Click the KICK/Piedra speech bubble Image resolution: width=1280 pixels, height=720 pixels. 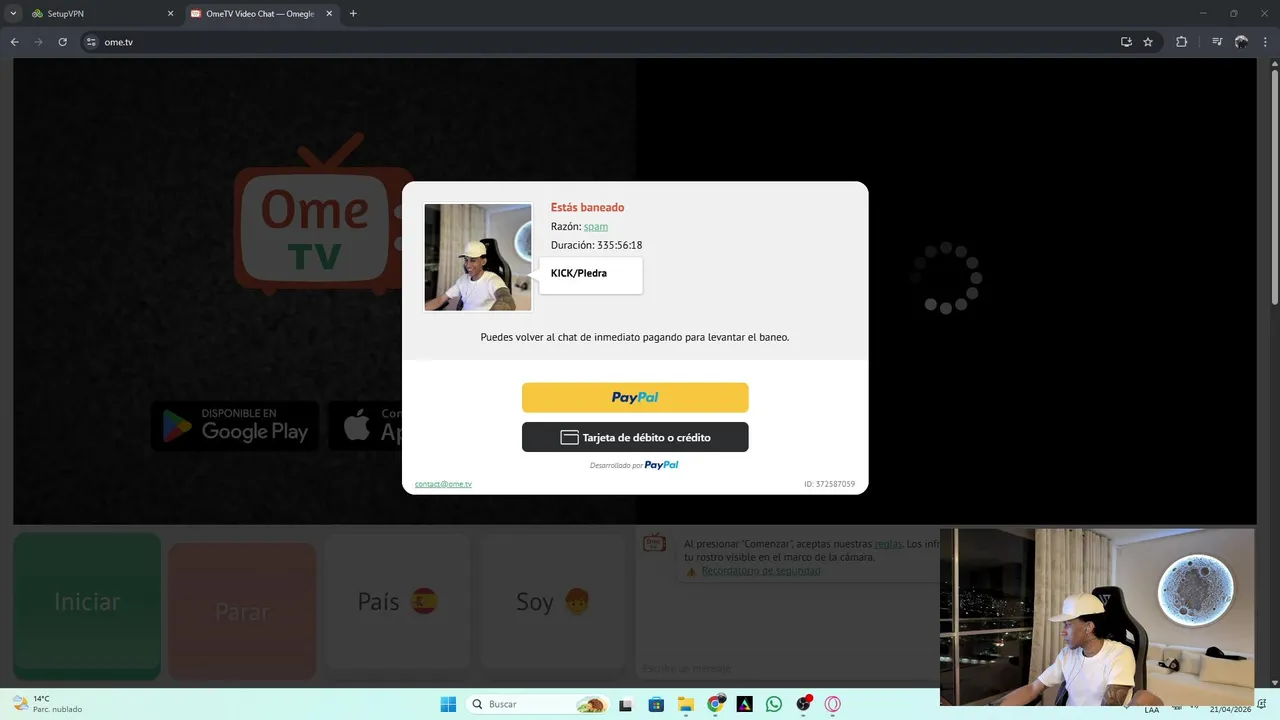[x=590, y=274]
